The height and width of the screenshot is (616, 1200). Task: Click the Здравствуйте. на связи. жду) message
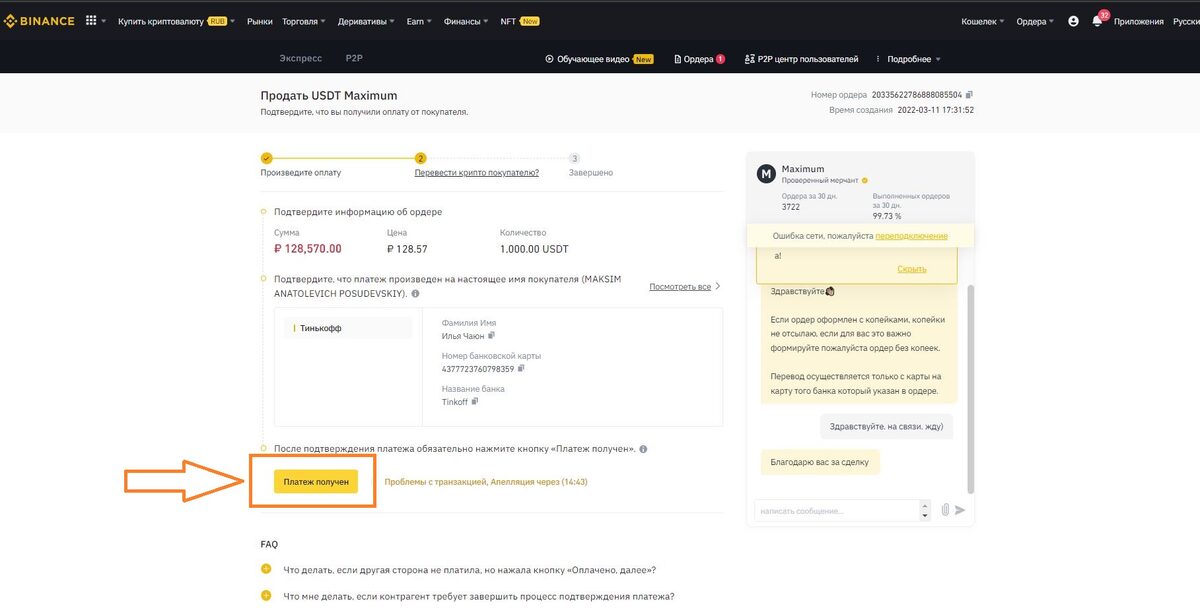point(886,427)
